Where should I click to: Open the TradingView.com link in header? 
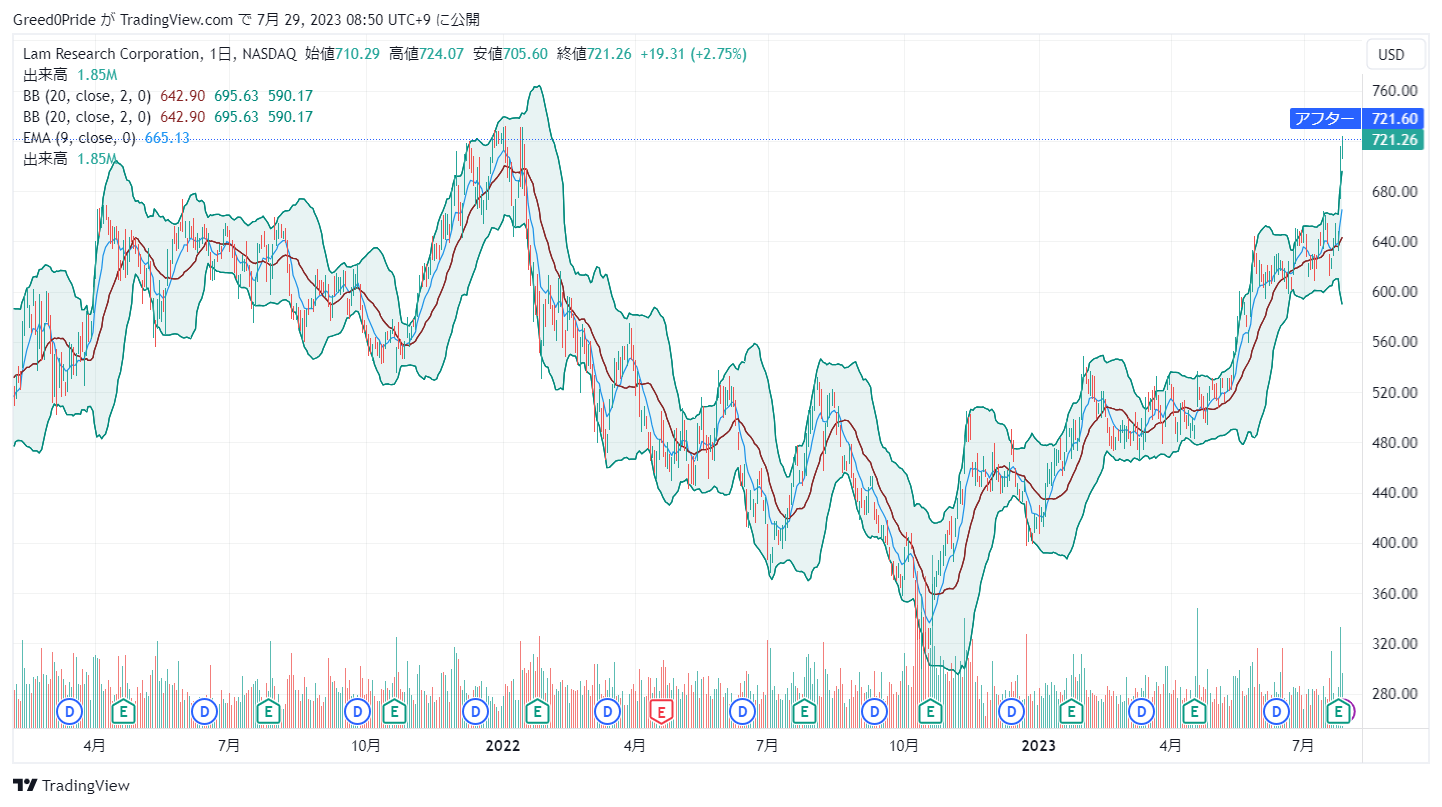click(x=178, y=19)
